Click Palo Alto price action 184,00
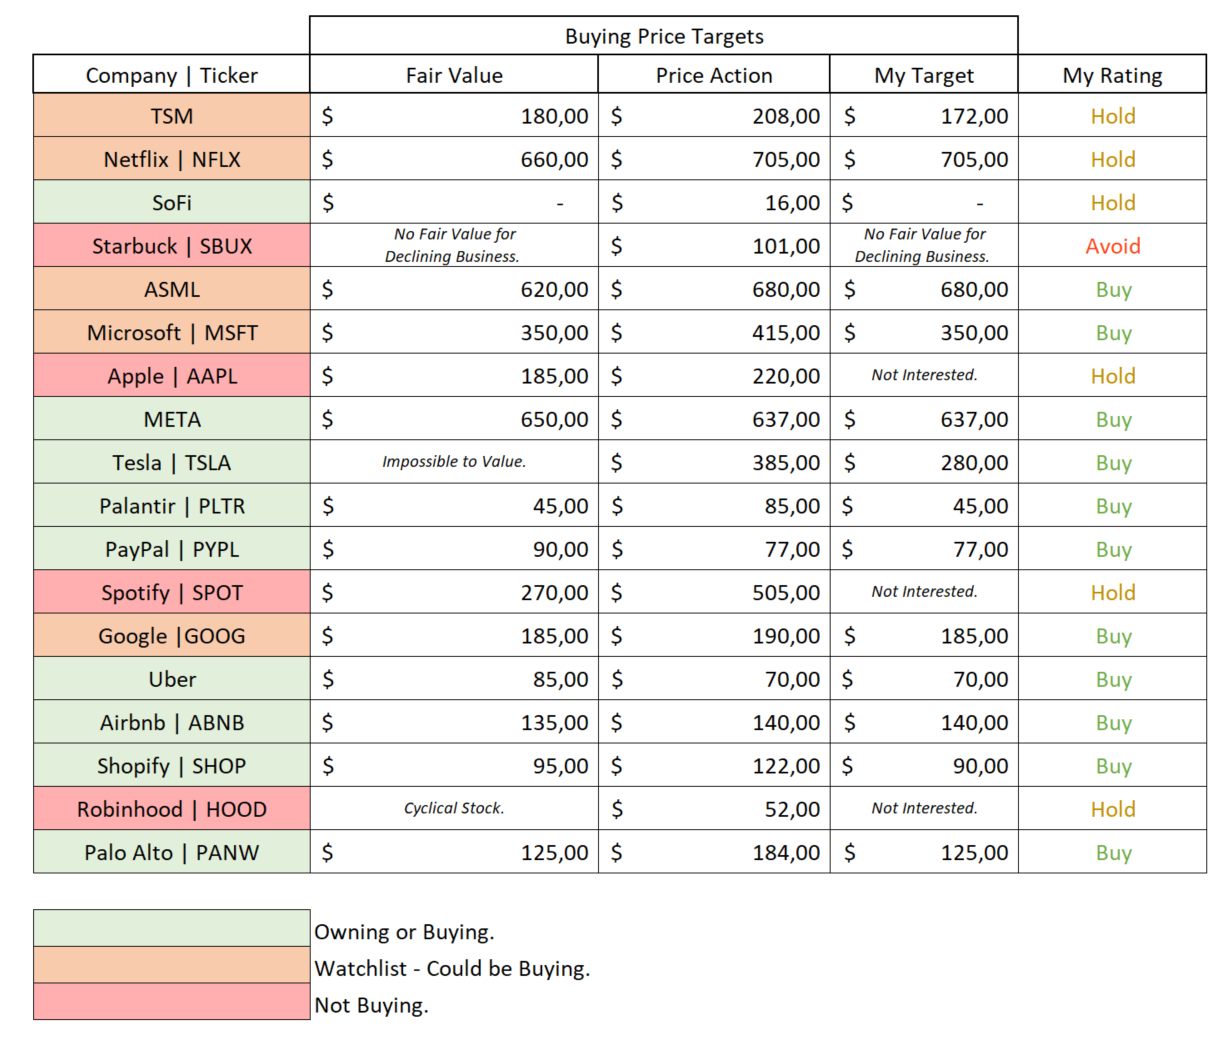 click(714, 852)
